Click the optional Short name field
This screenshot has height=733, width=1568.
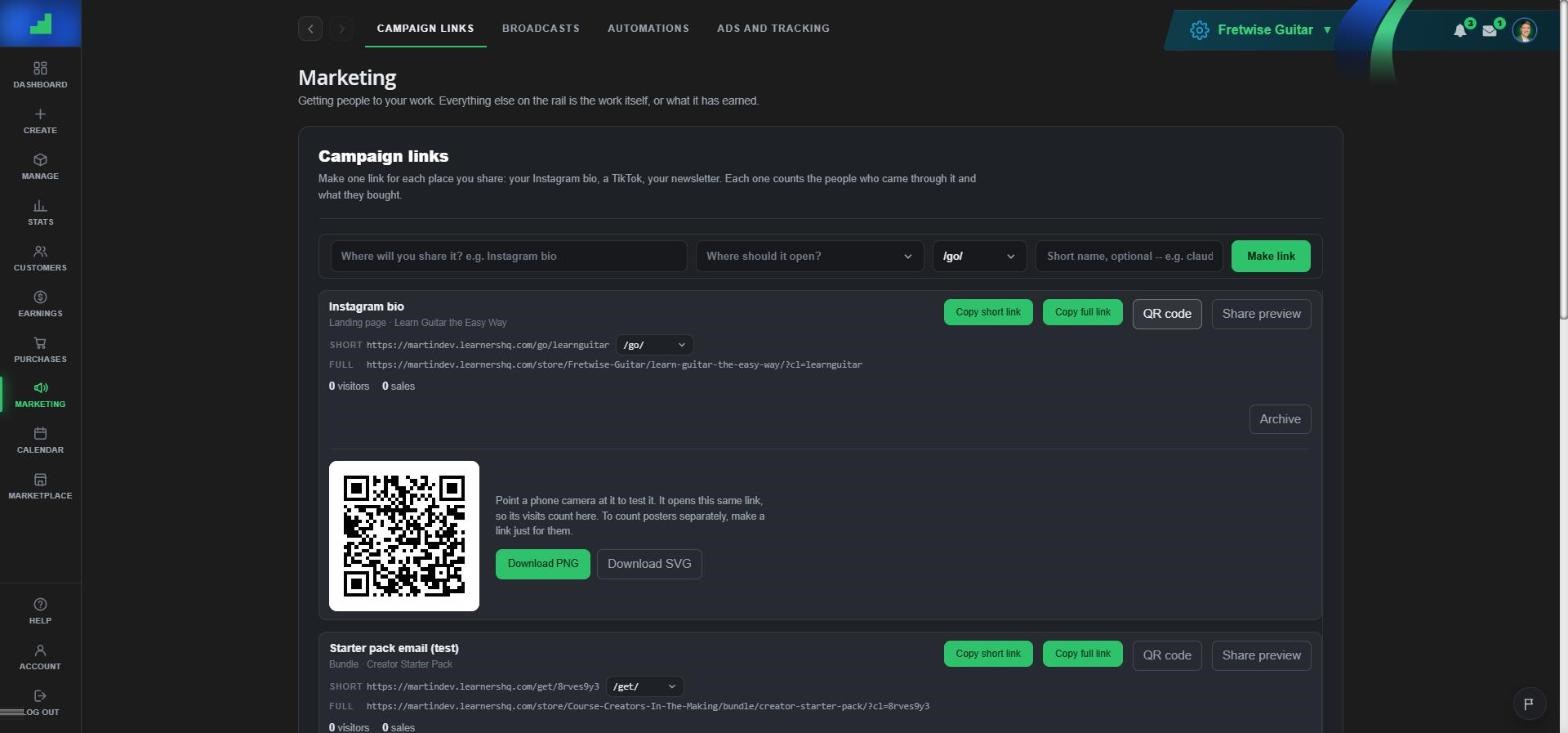1129,256
